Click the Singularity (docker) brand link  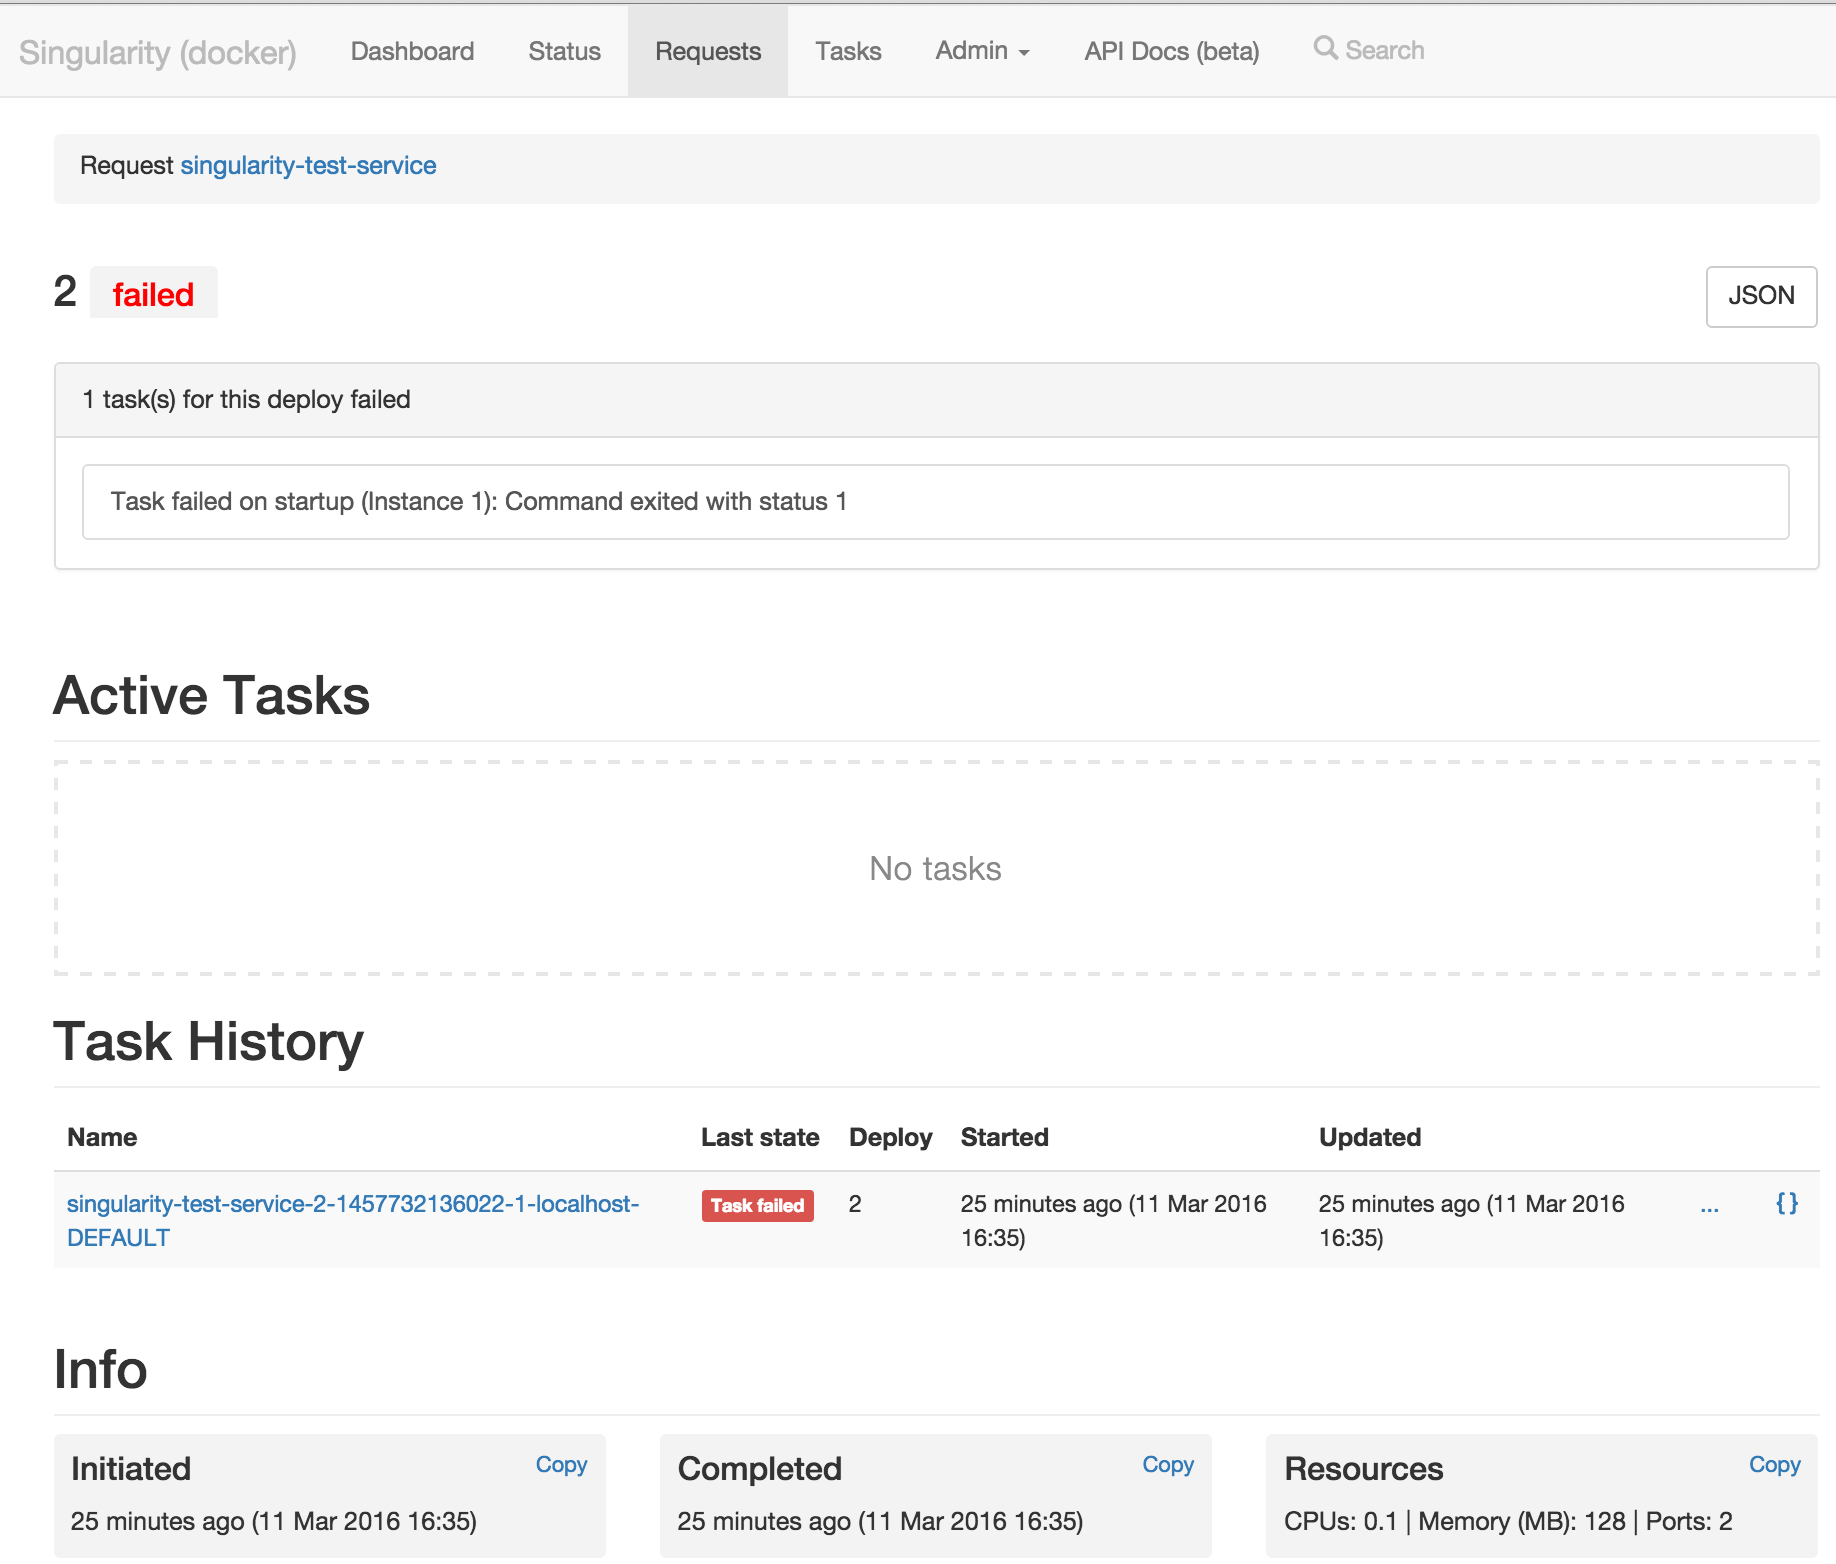pos(158,52)
